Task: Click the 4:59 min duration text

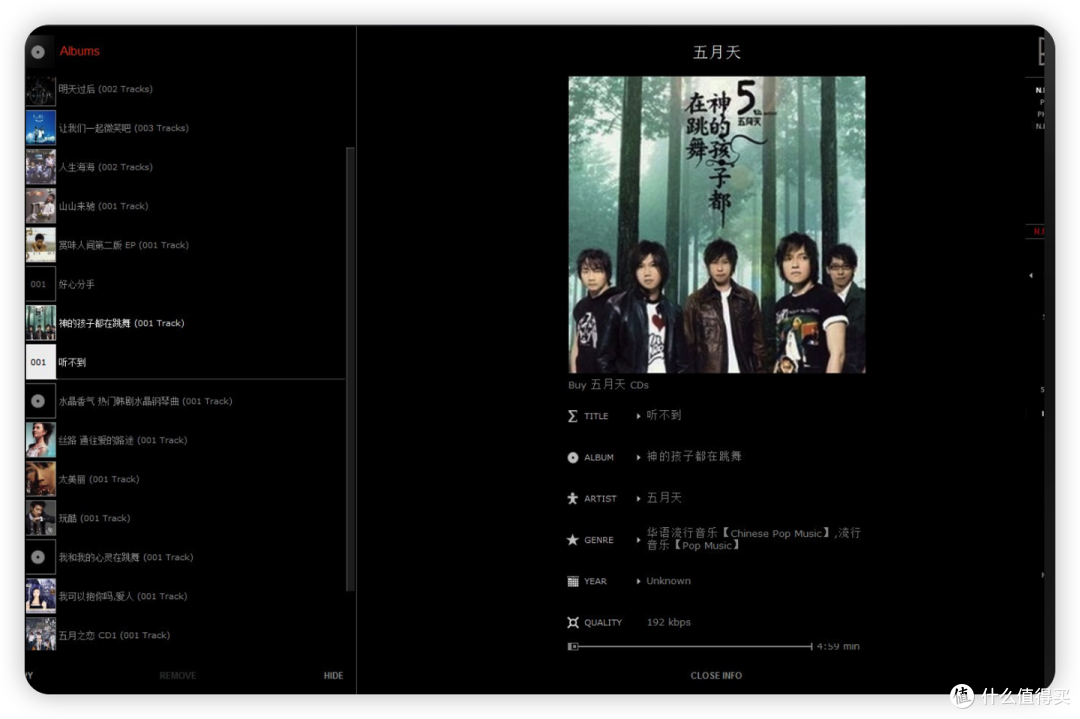Action: coord(838,647)
